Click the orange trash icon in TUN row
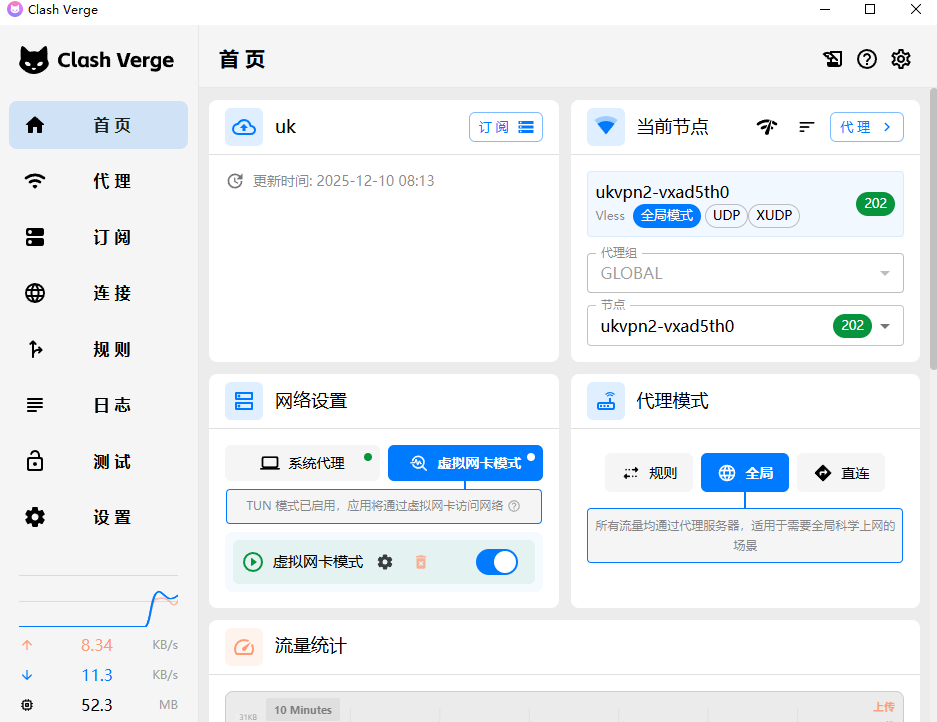 pyautogui.click(x=421, y=562)
